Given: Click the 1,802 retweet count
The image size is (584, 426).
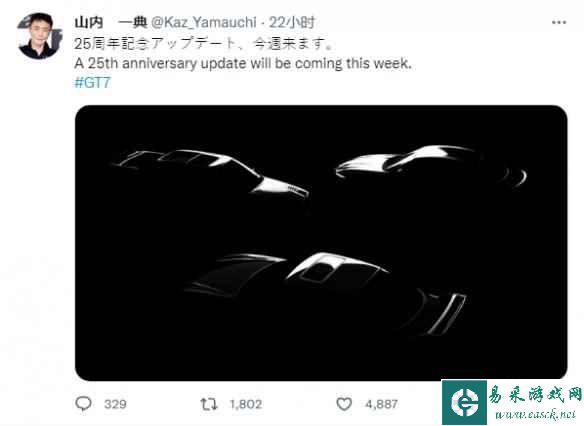Looking at the screenshot, I should click(x=246, y=404).
